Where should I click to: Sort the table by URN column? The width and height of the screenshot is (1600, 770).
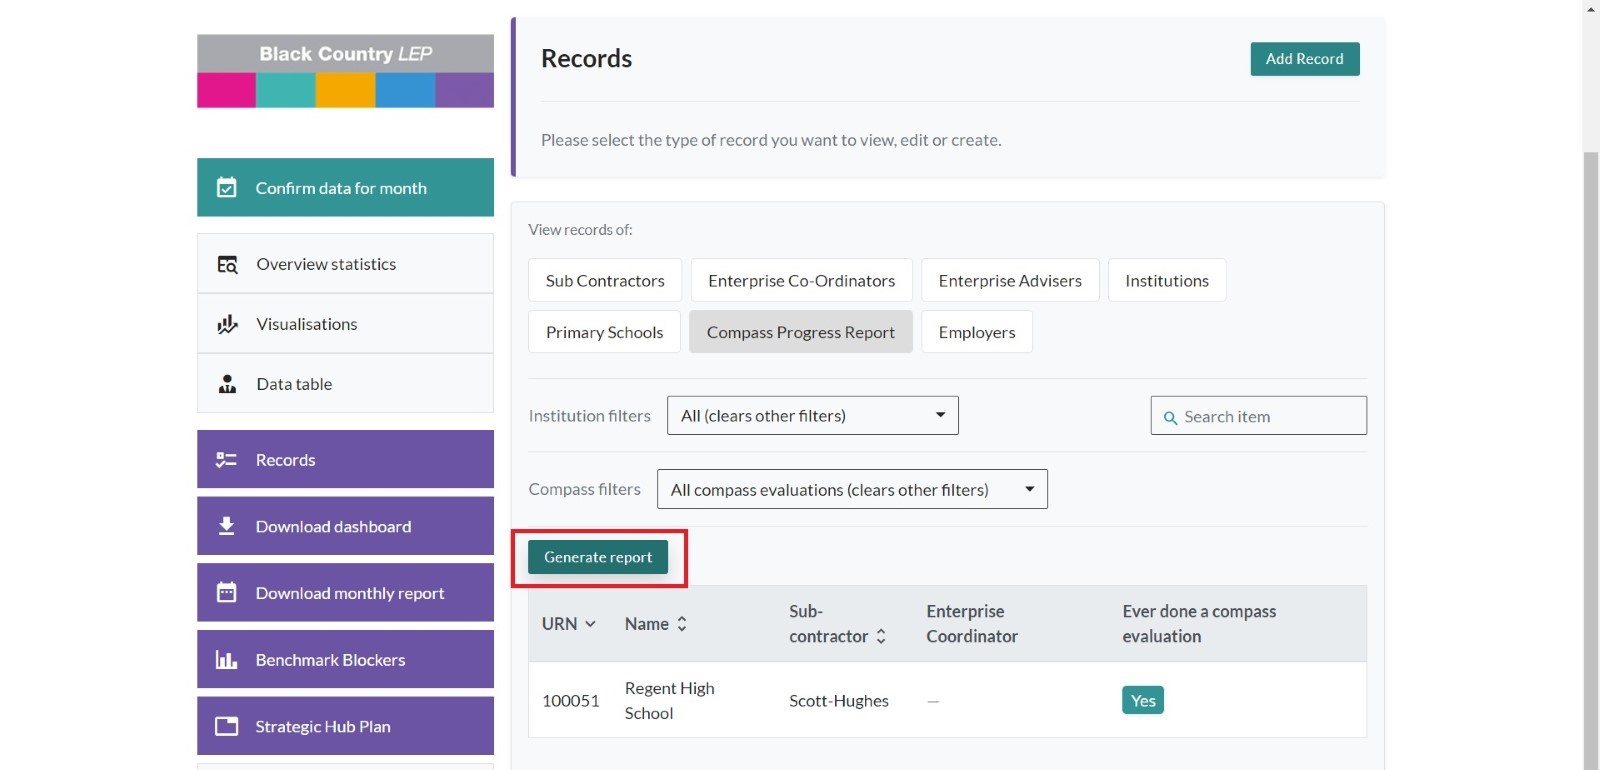click(569, 624)
